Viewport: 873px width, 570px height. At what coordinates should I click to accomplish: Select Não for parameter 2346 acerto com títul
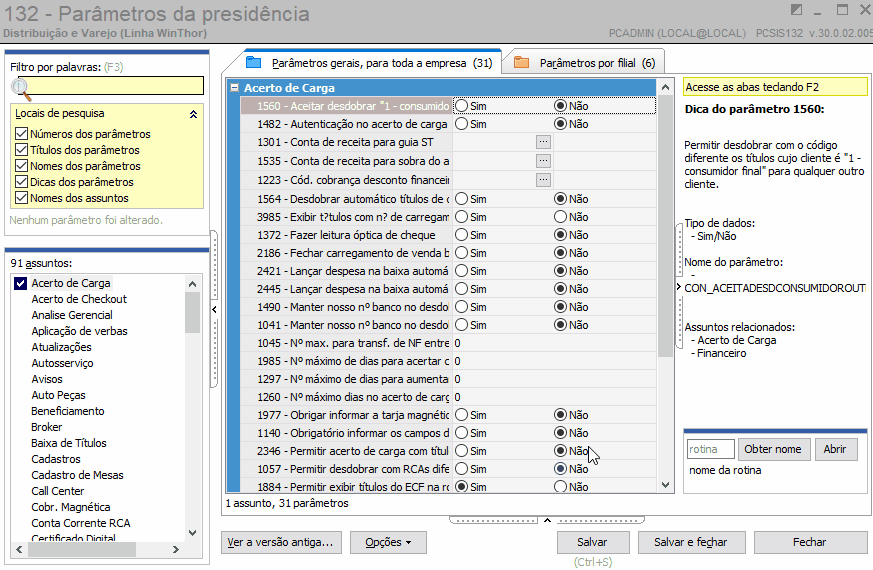tap(560, 451)
